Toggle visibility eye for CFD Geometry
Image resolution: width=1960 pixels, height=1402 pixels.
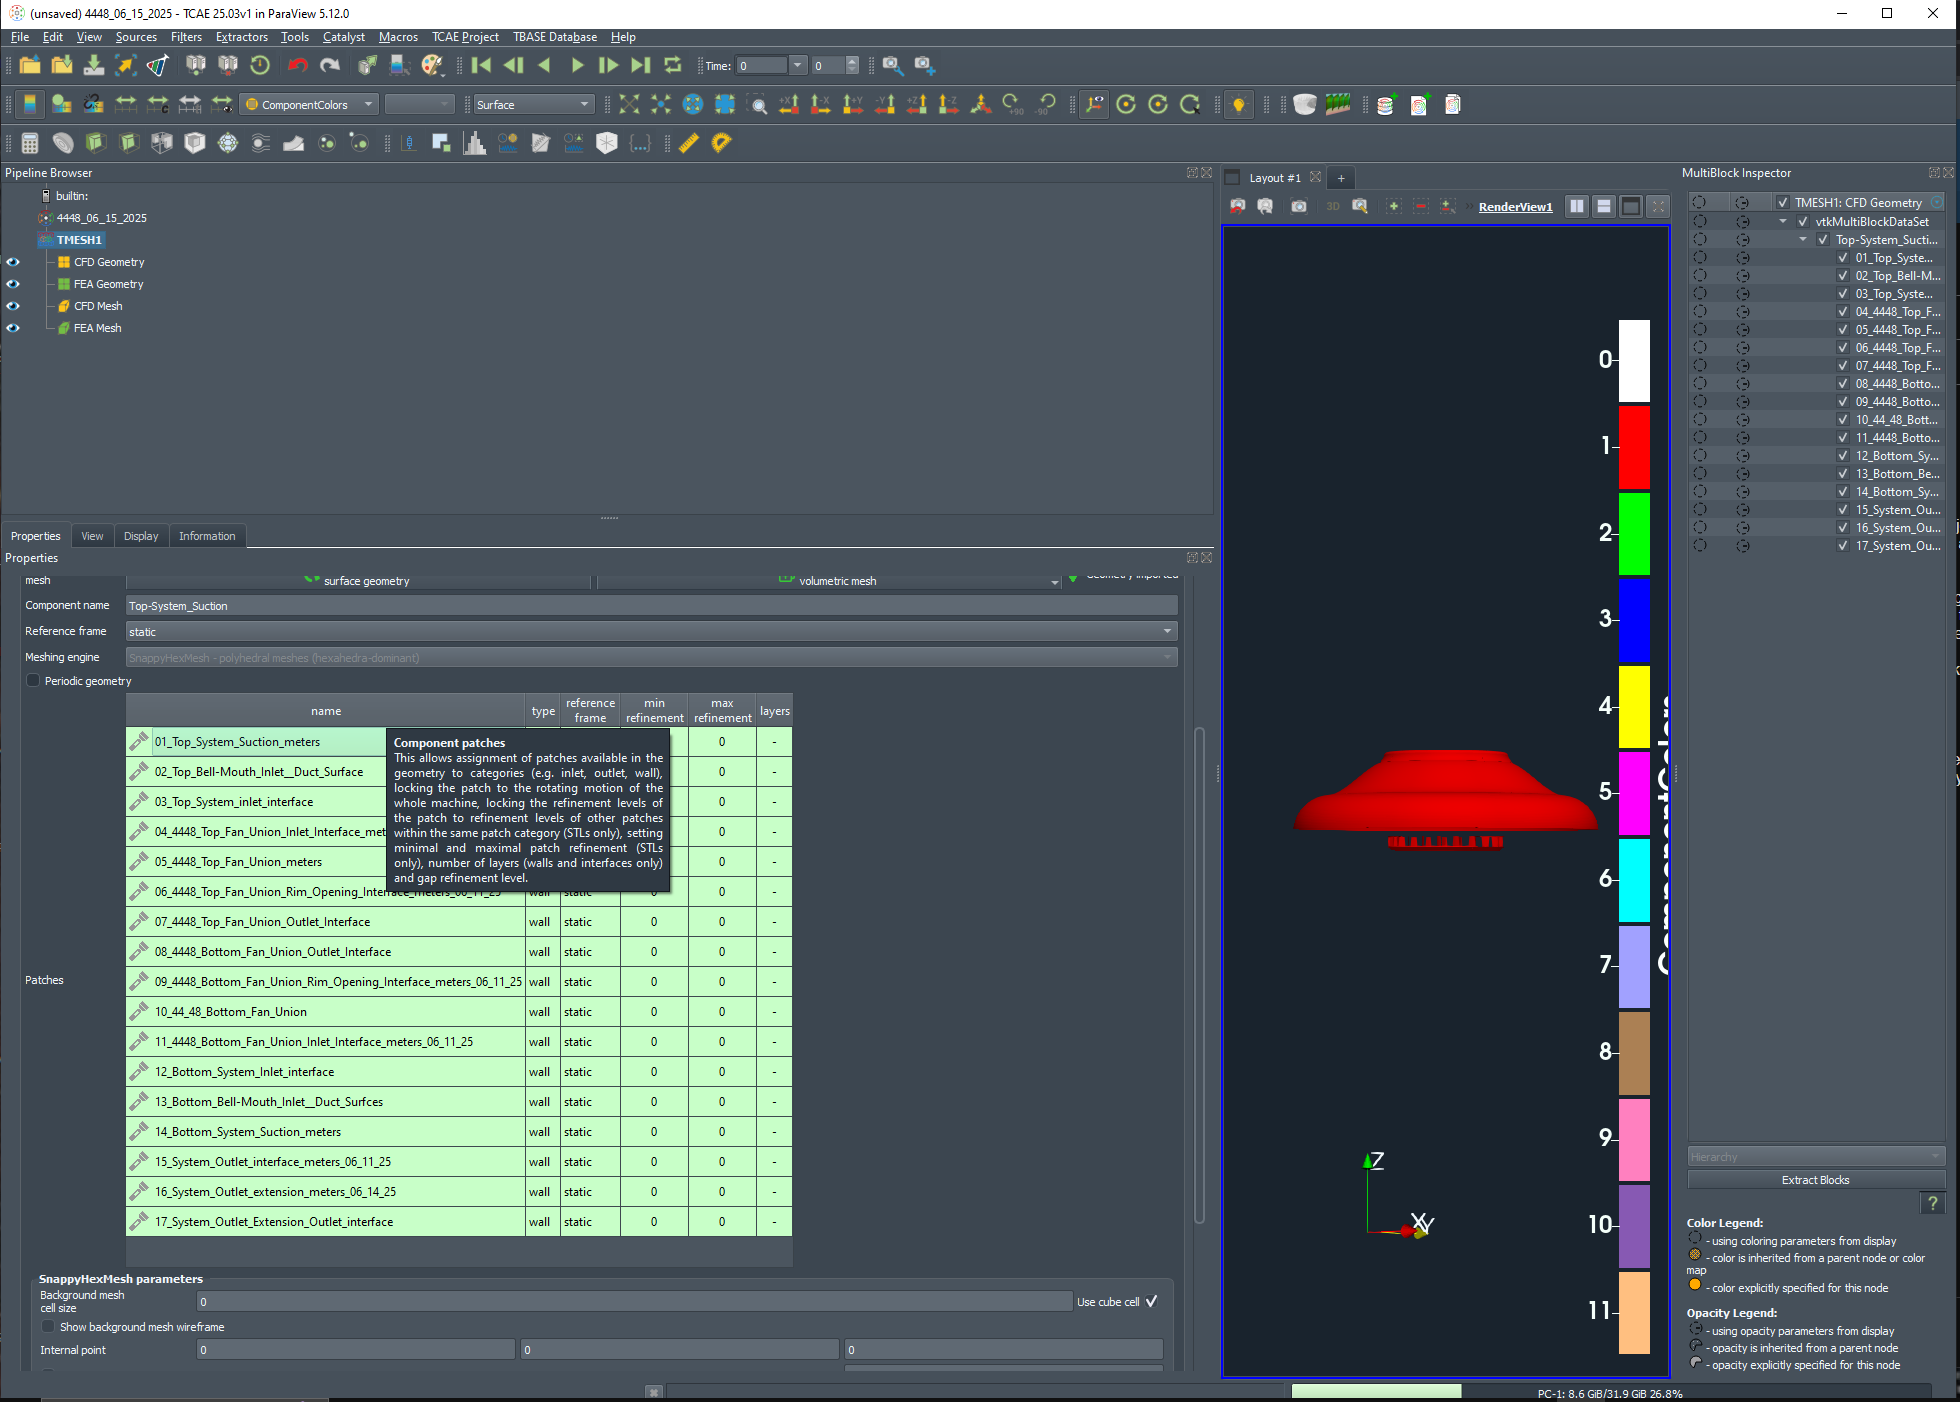click(x=13, y=262)
